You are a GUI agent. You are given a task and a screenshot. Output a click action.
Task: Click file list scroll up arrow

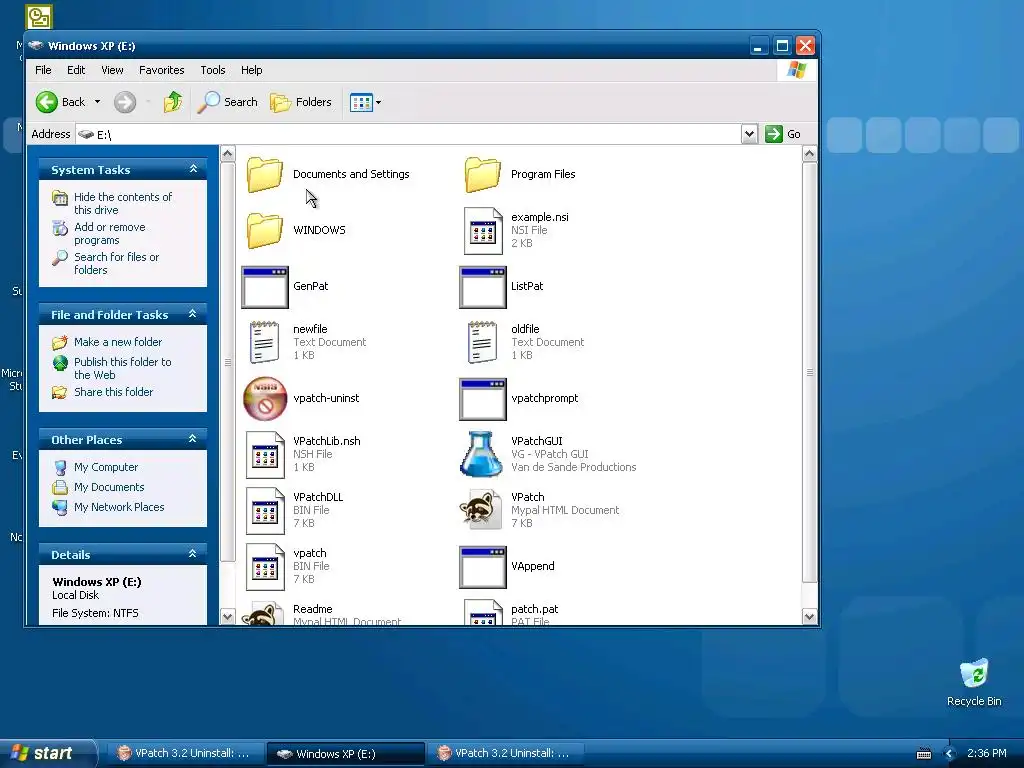pos(809,154)
